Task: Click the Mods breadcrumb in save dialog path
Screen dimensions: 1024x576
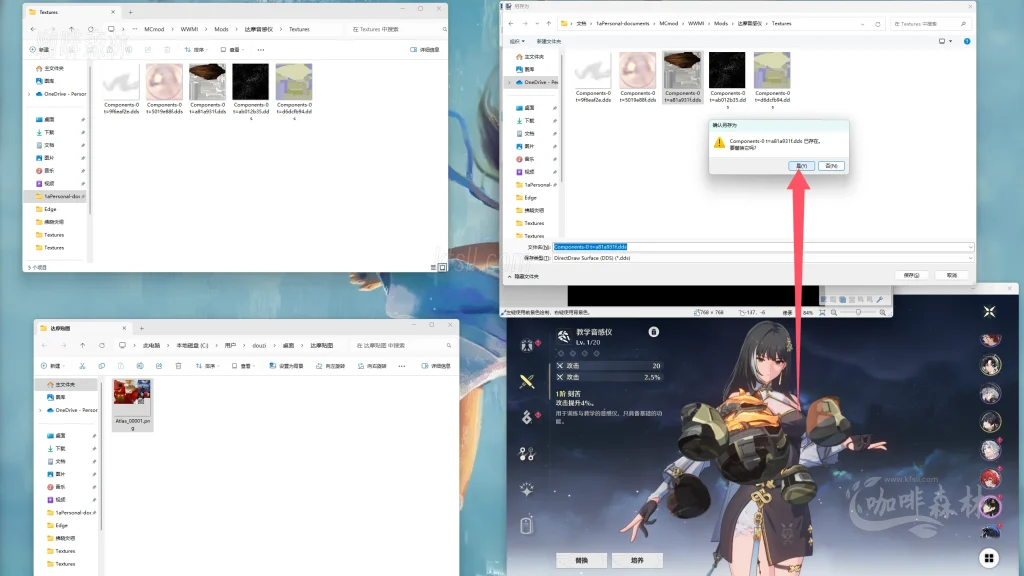Action: point(720,23)
